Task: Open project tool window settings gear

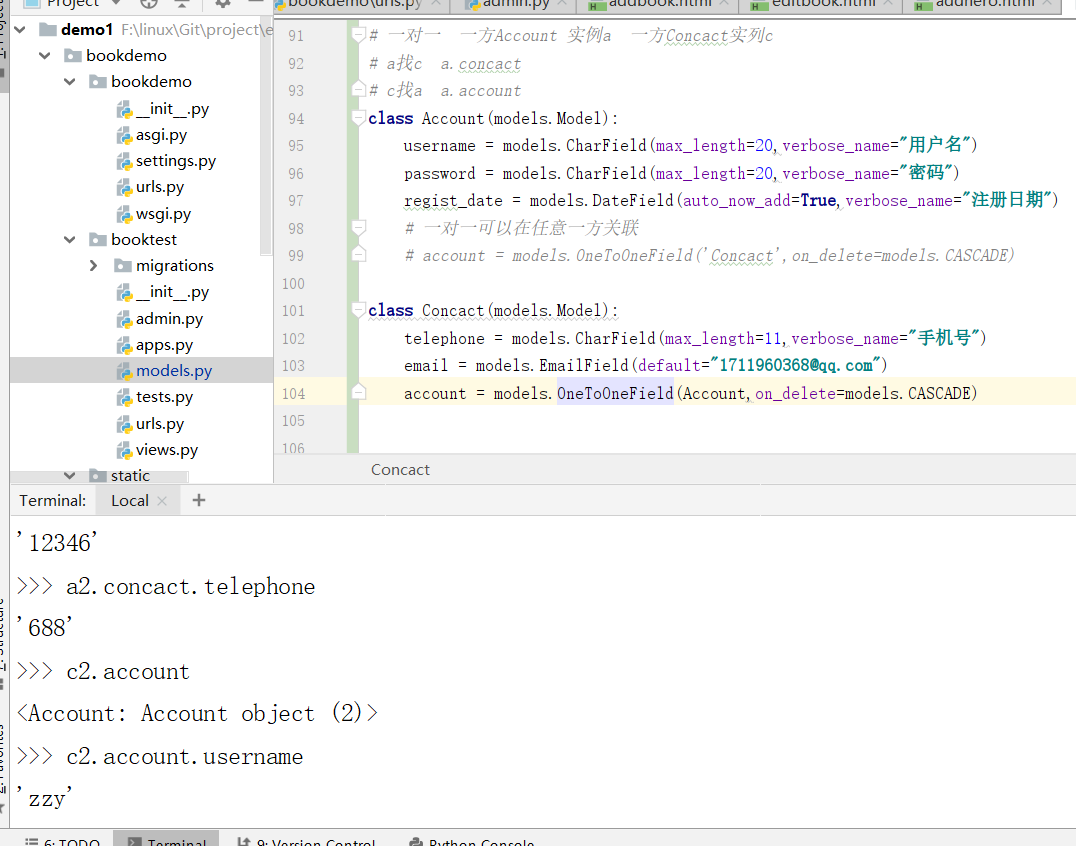Action: point(222,3)
